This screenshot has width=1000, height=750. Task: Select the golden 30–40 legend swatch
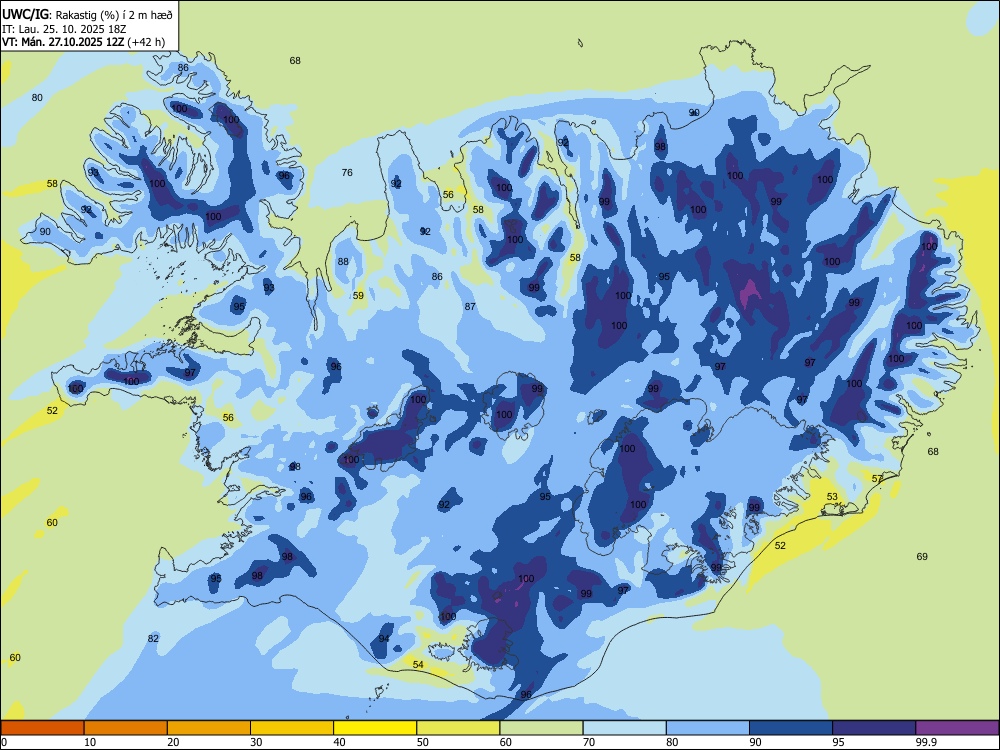(x=292, y=728)
